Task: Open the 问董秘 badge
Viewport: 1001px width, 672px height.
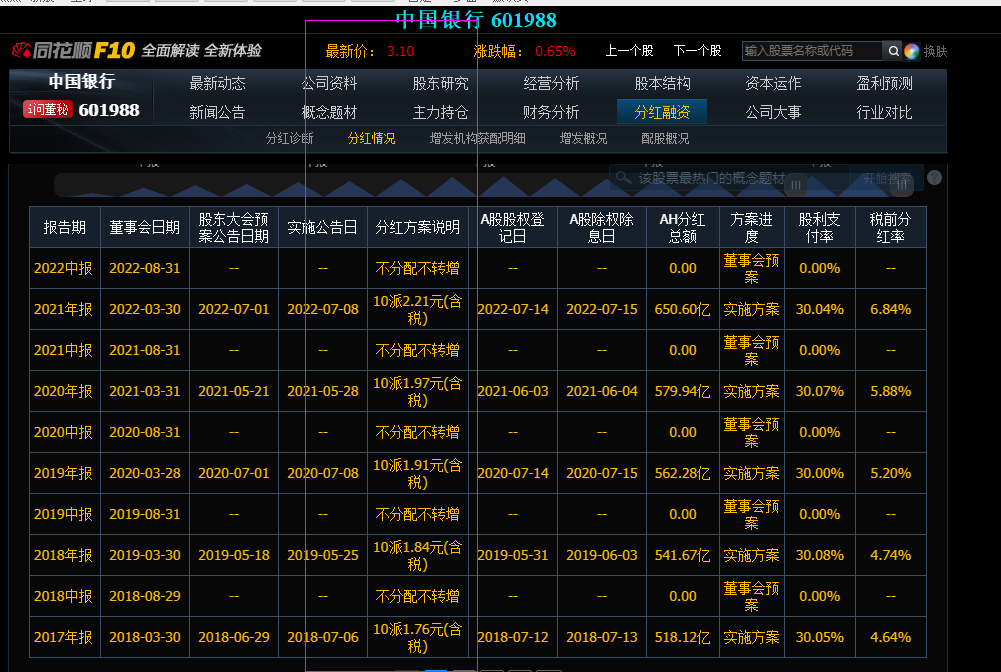Action: coord(48,110)
